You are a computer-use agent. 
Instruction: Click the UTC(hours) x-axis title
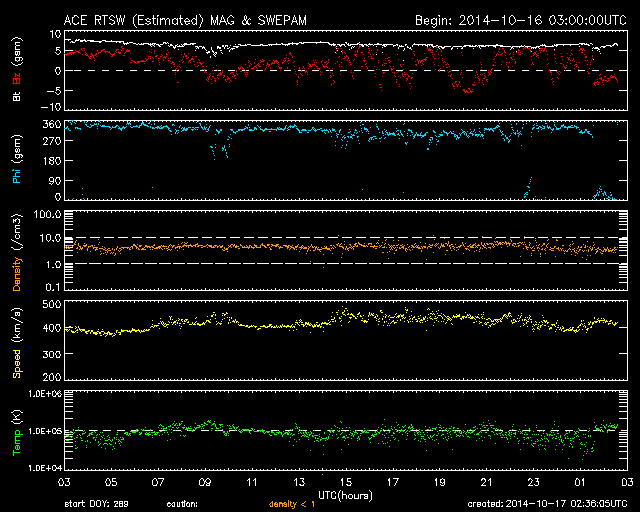[346, 495]
